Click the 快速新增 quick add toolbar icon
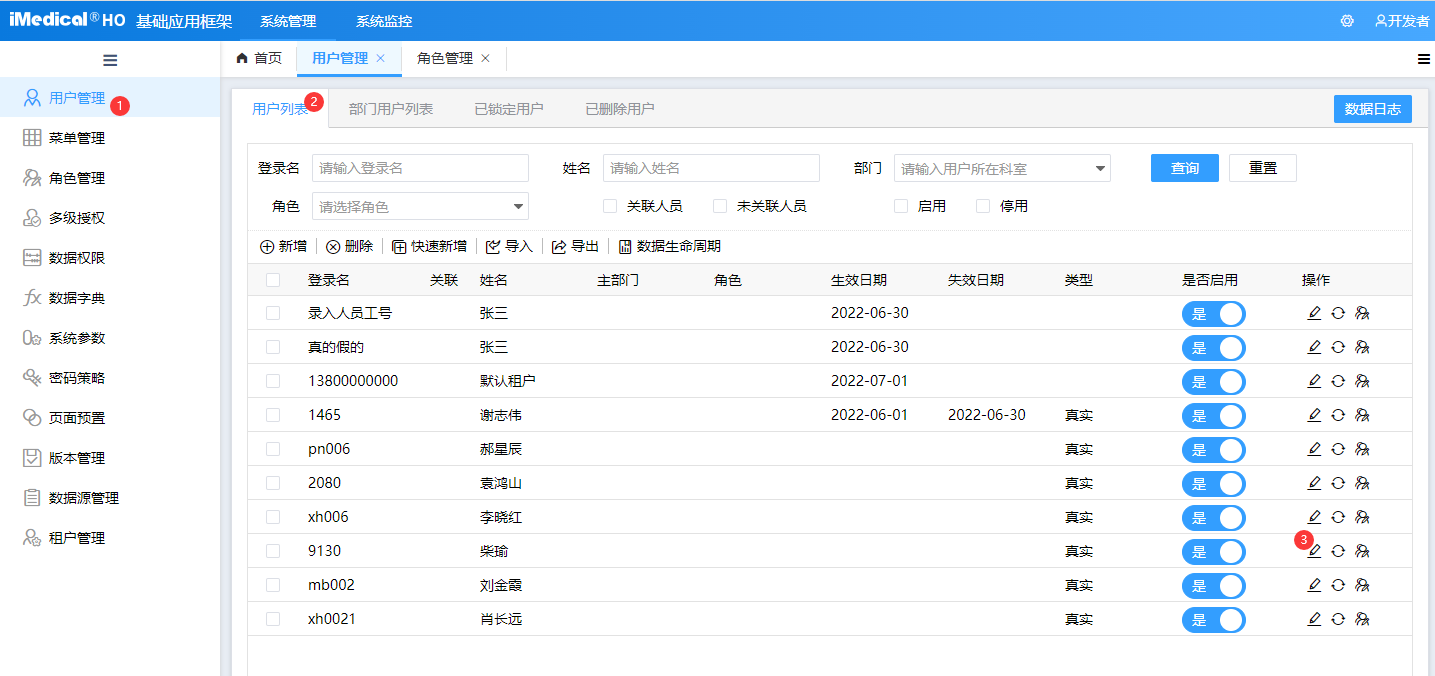Screen dimensions: 1435x676 pyautogui.click(x=429, y=245)
